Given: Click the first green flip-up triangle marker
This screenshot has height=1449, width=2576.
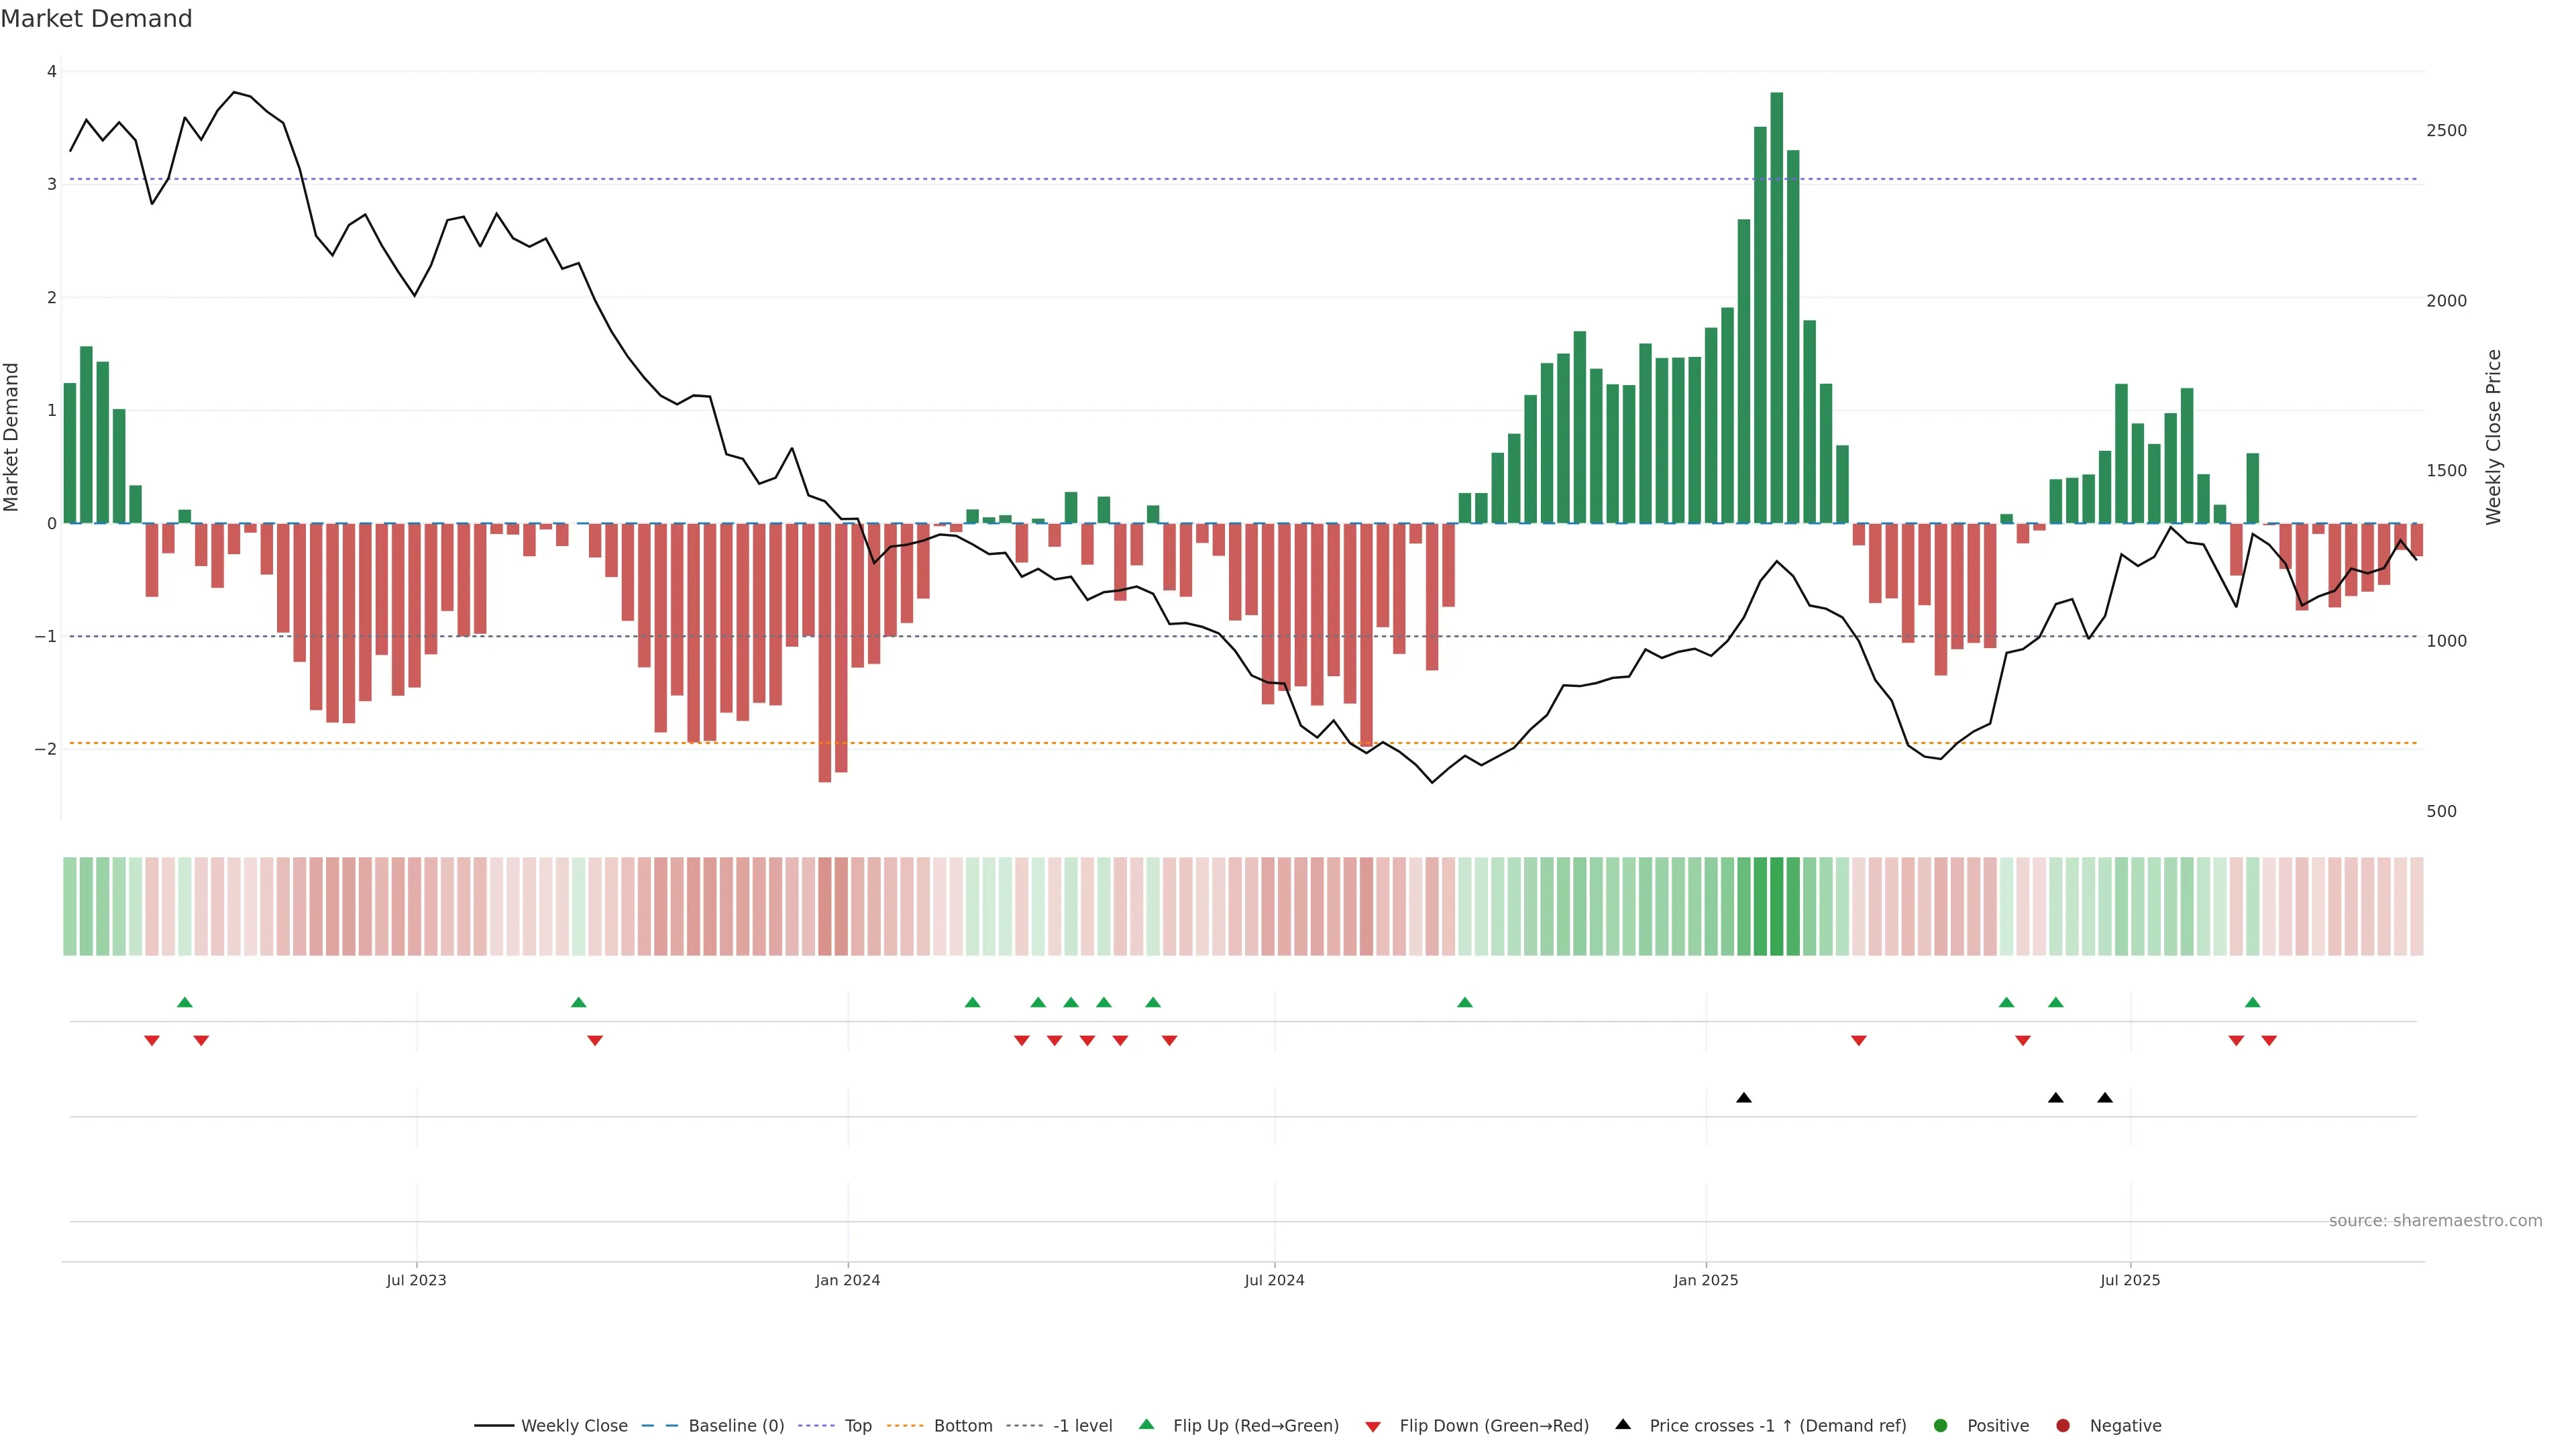Looking at the screenshot, I should [185, 1002].
